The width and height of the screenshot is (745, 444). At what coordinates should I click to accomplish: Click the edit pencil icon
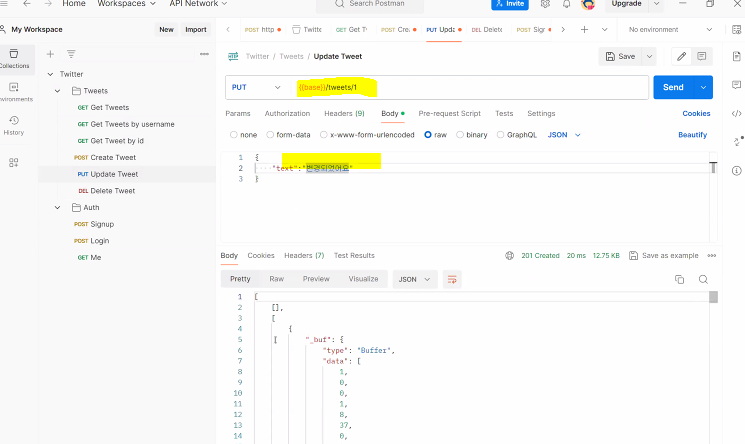[x=681, y=57]
